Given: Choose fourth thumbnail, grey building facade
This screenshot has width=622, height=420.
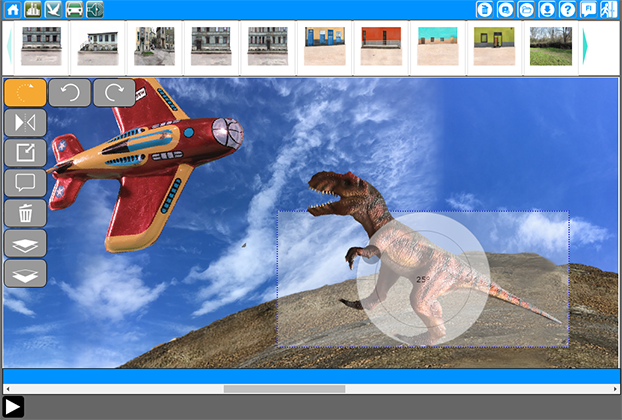Looking at the screenshot, I should (x=211, y=46).
